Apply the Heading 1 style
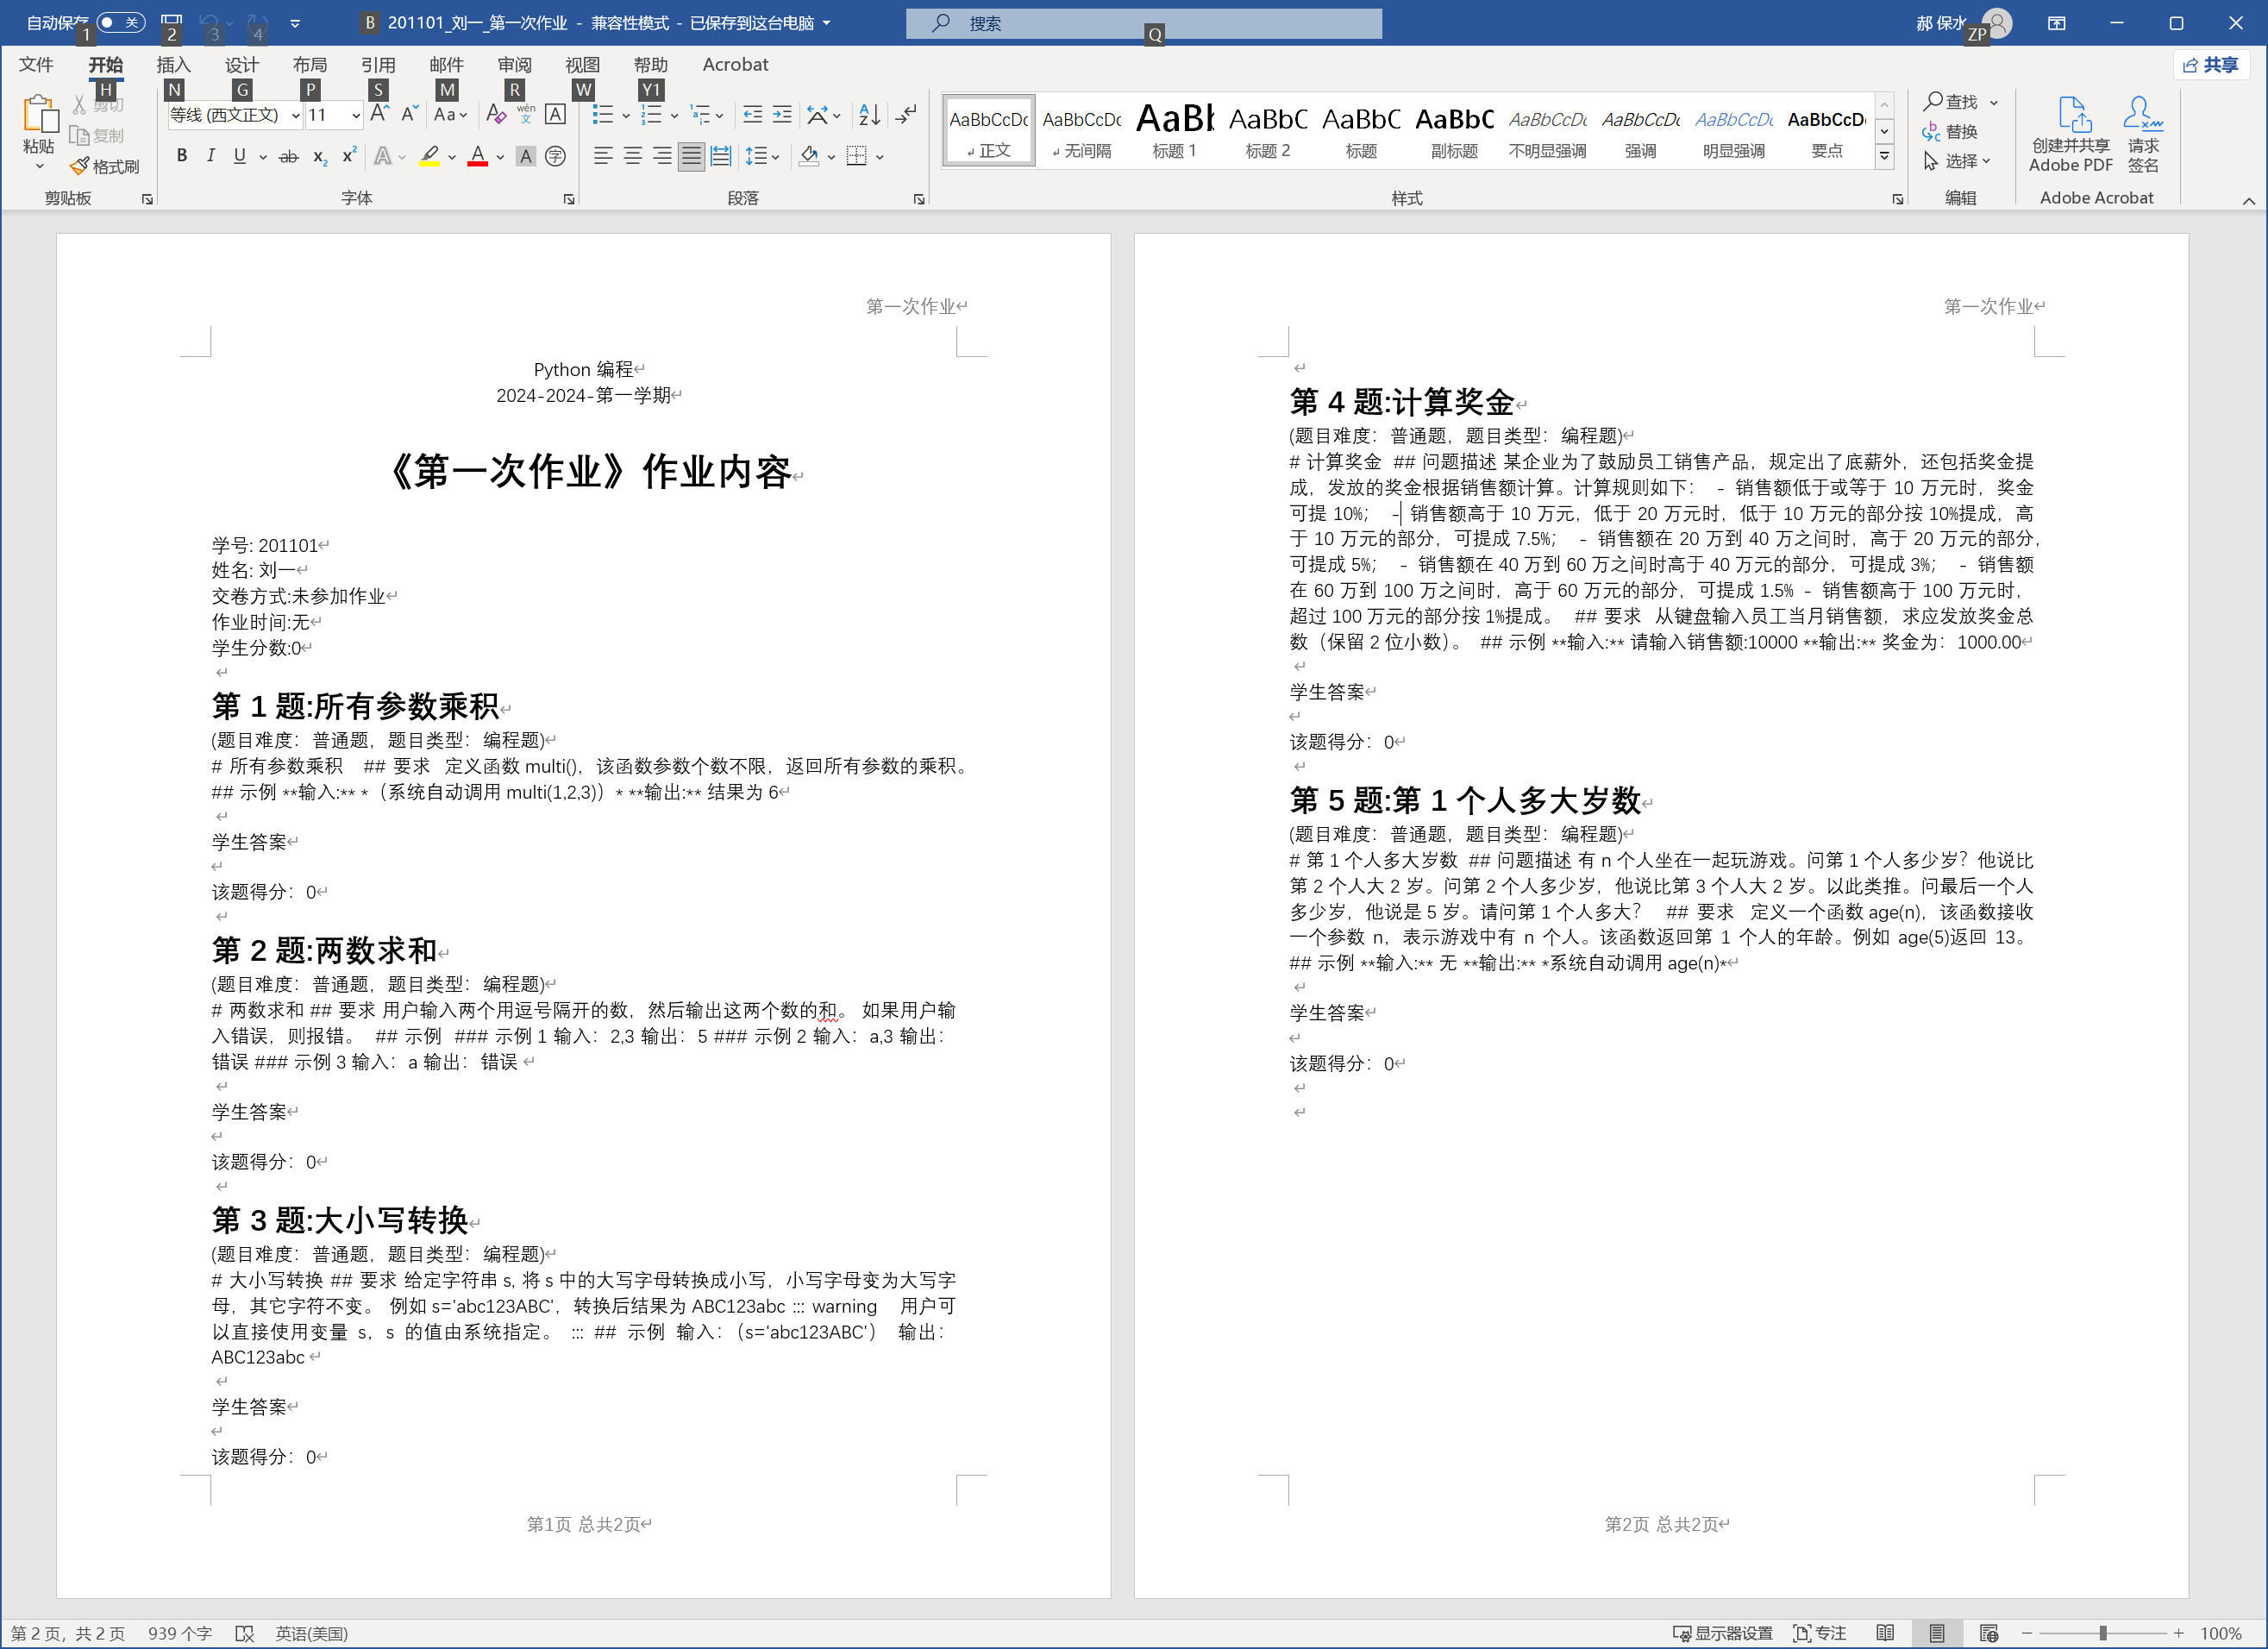This screenshot has width=2268, height=1649. tap(1174, 130)
